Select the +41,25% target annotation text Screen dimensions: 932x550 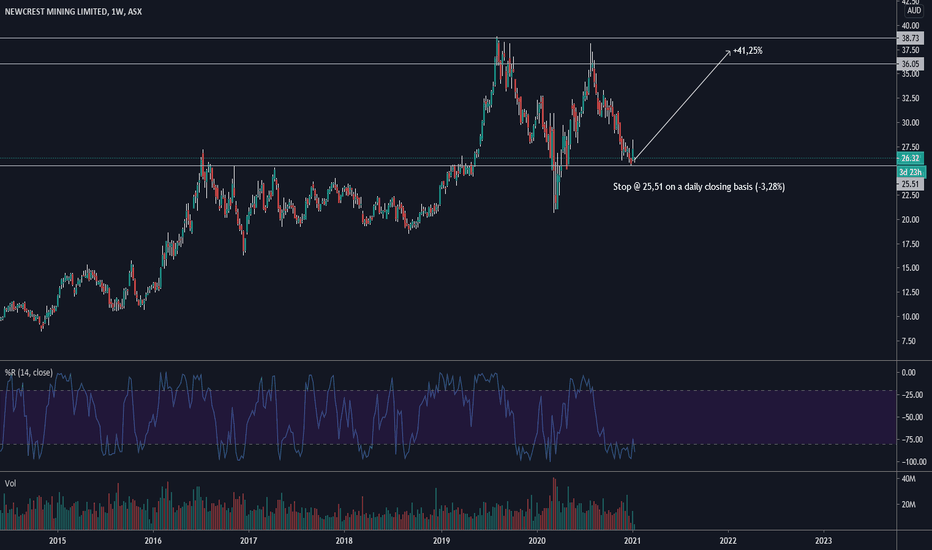pos(748,51)
